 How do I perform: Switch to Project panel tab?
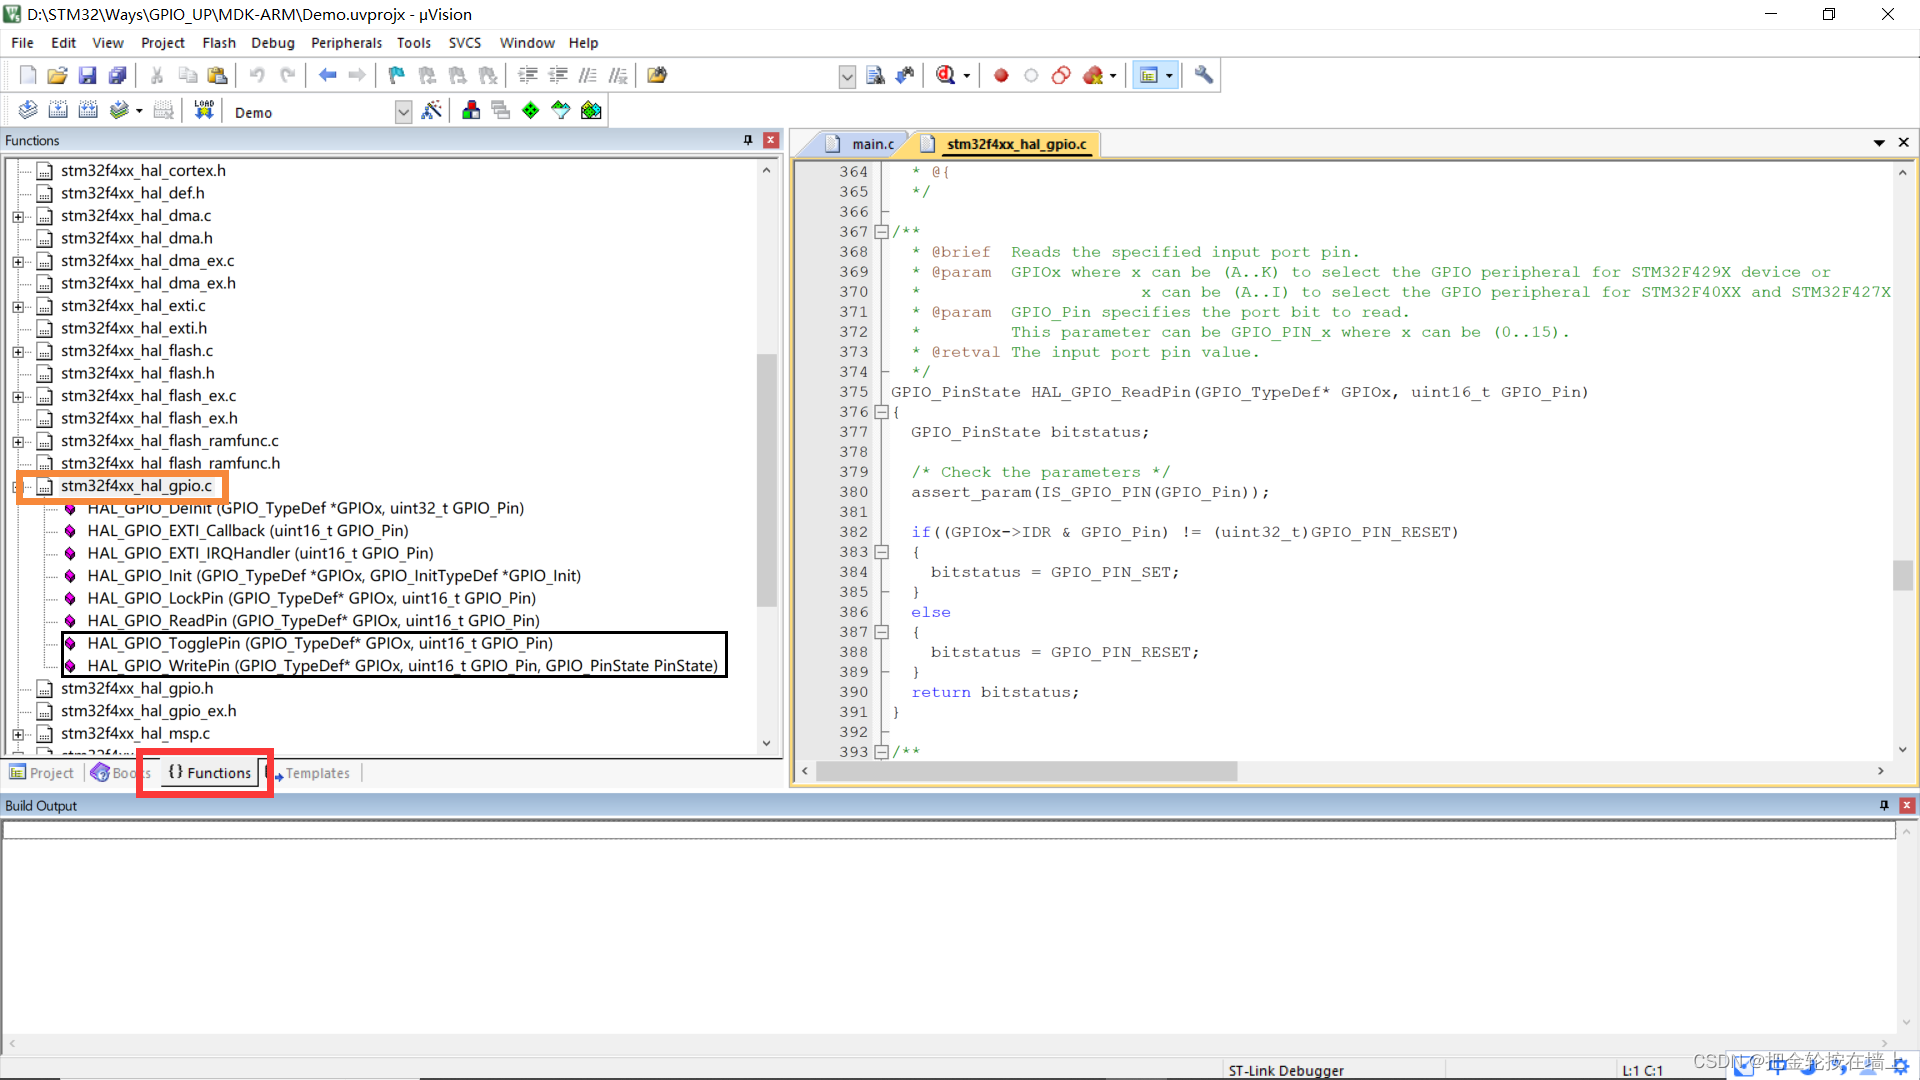point(42,773)
